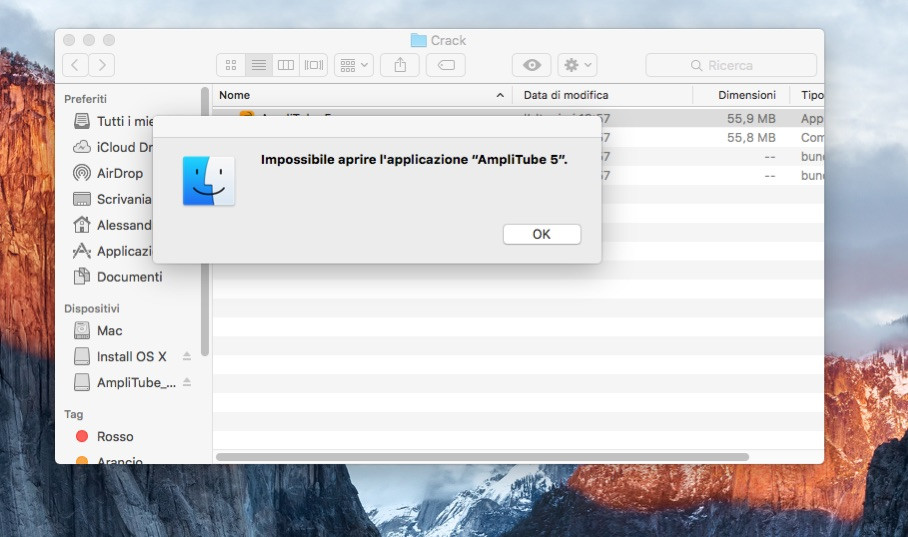Screen dimensions: 908x537
Task: Switch to icon view
Action: click(231, 65)
